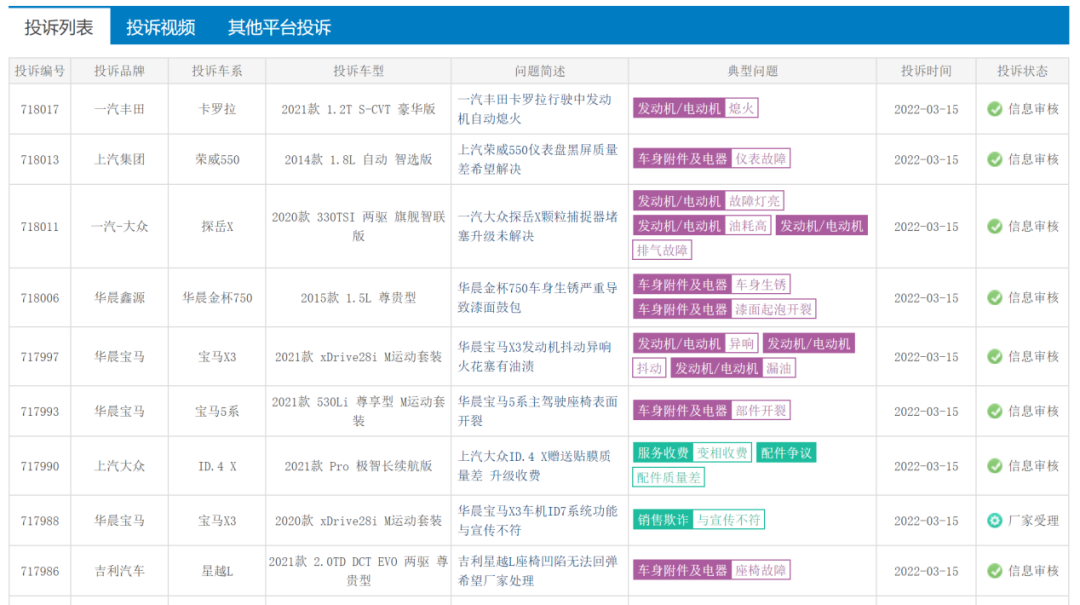Open complaint 华晨宝马X3发动机抖动异响

pos(535,356)
